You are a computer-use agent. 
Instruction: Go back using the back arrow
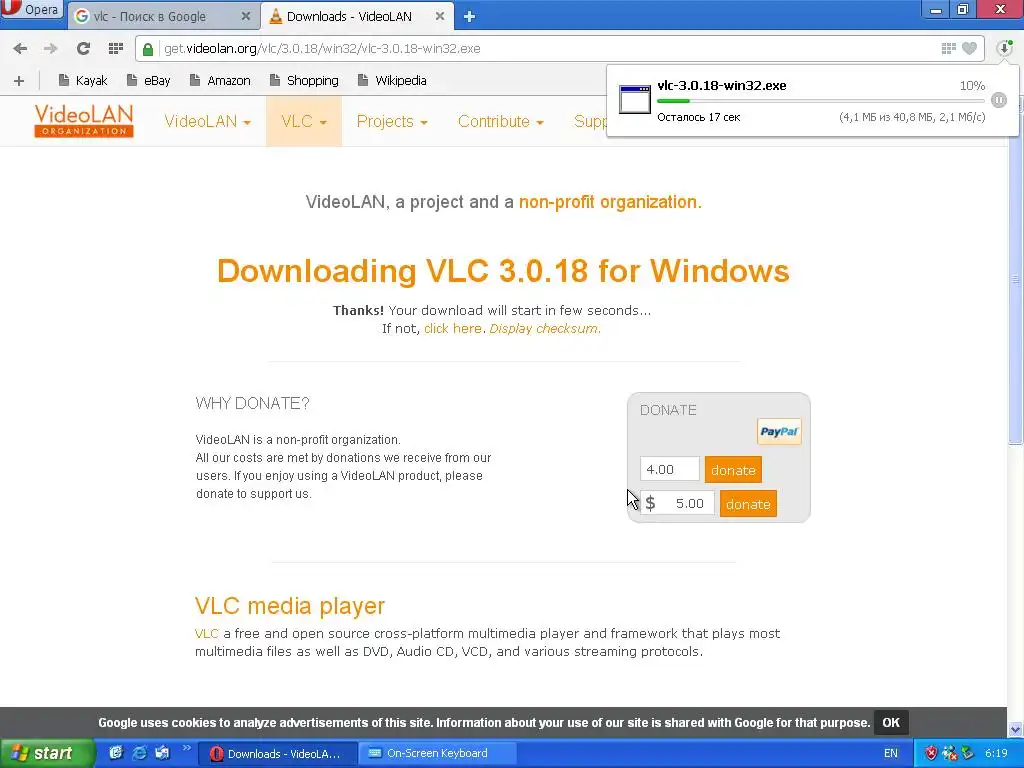click(20, 48)
